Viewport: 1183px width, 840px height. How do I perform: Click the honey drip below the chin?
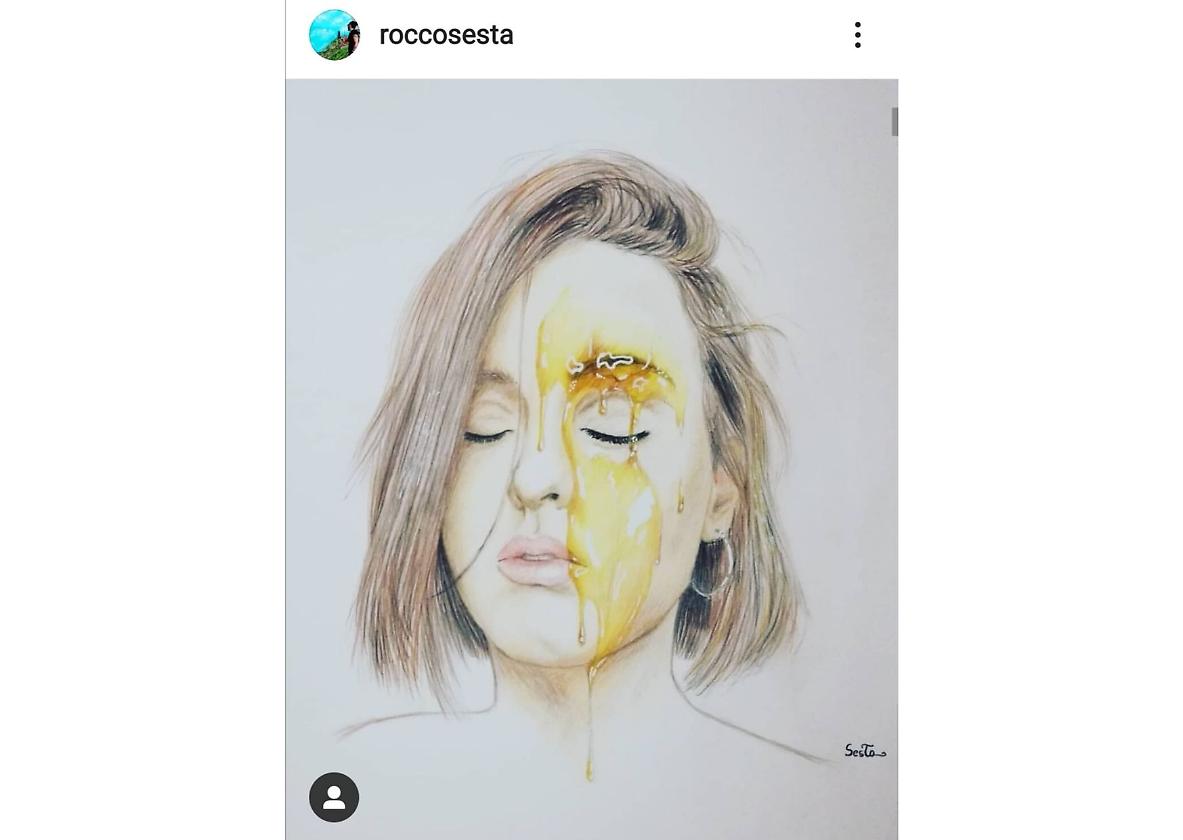click(589, 723)
